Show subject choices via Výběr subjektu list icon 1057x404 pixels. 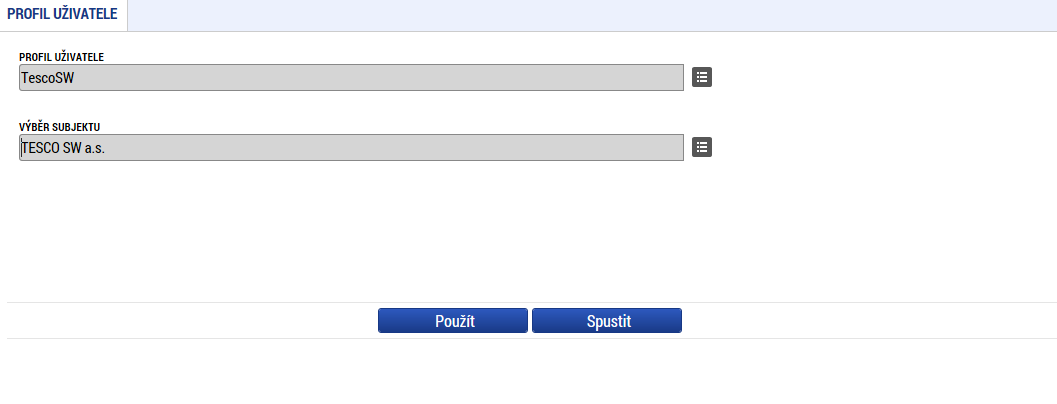(702, 147)
